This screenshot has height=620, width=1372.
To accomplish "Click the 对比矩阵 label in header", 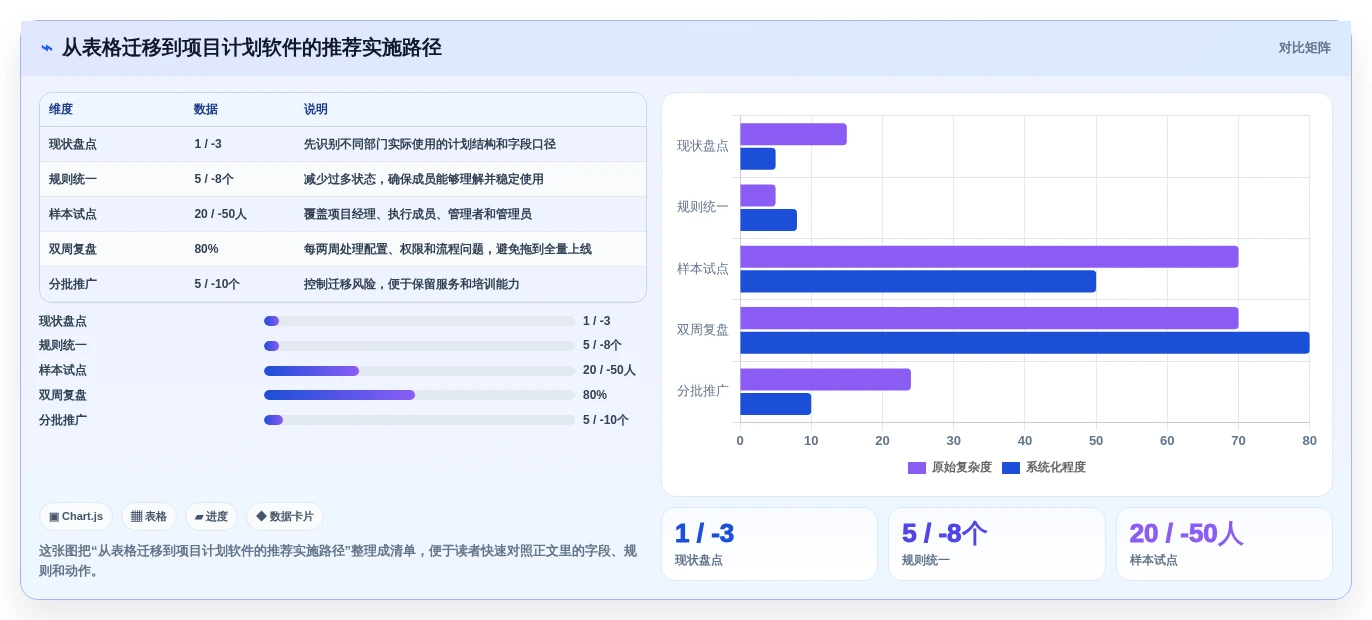I will (1304, 48).
